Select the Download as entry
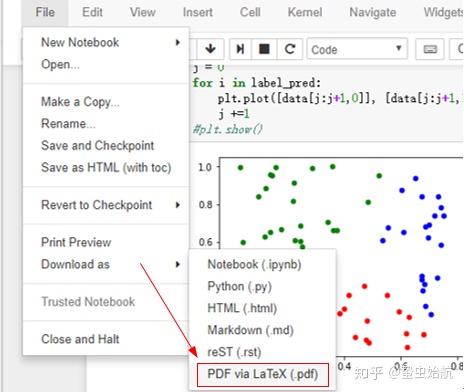Screen dimensions: 464x392 (x=106, y=264)
